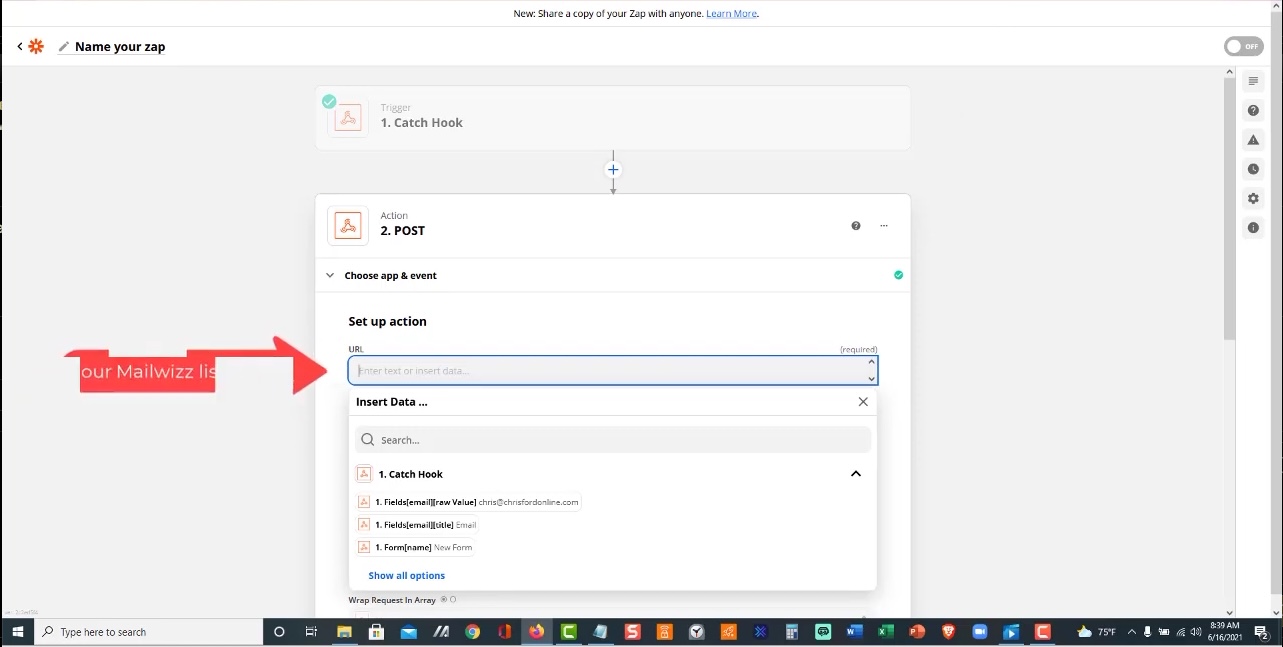Toggle the zap ON/OFF switch
The width and height of the screenshot is (1283, 647).
[1243, 46]
